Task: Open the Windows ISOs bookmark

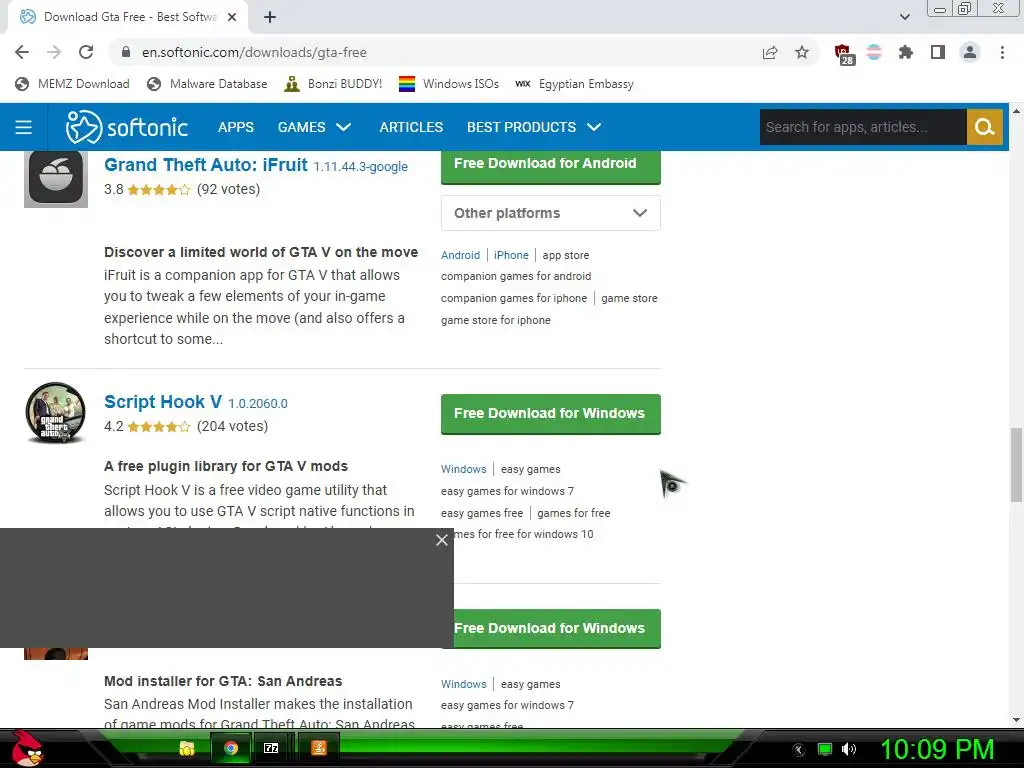Action: pos(449,84)
